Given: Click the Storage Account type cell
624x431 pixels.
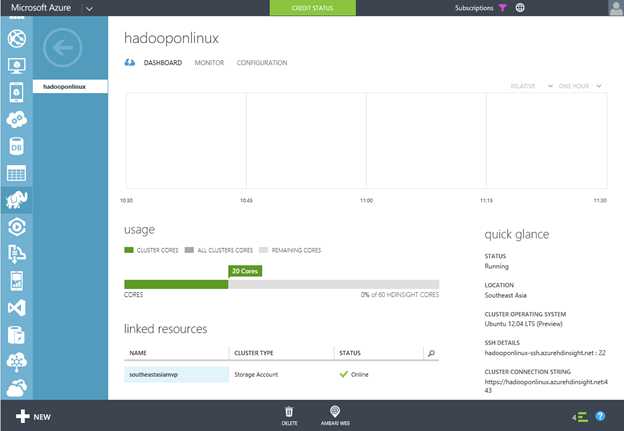Looking at the screenshot, I should coord(256,374).
